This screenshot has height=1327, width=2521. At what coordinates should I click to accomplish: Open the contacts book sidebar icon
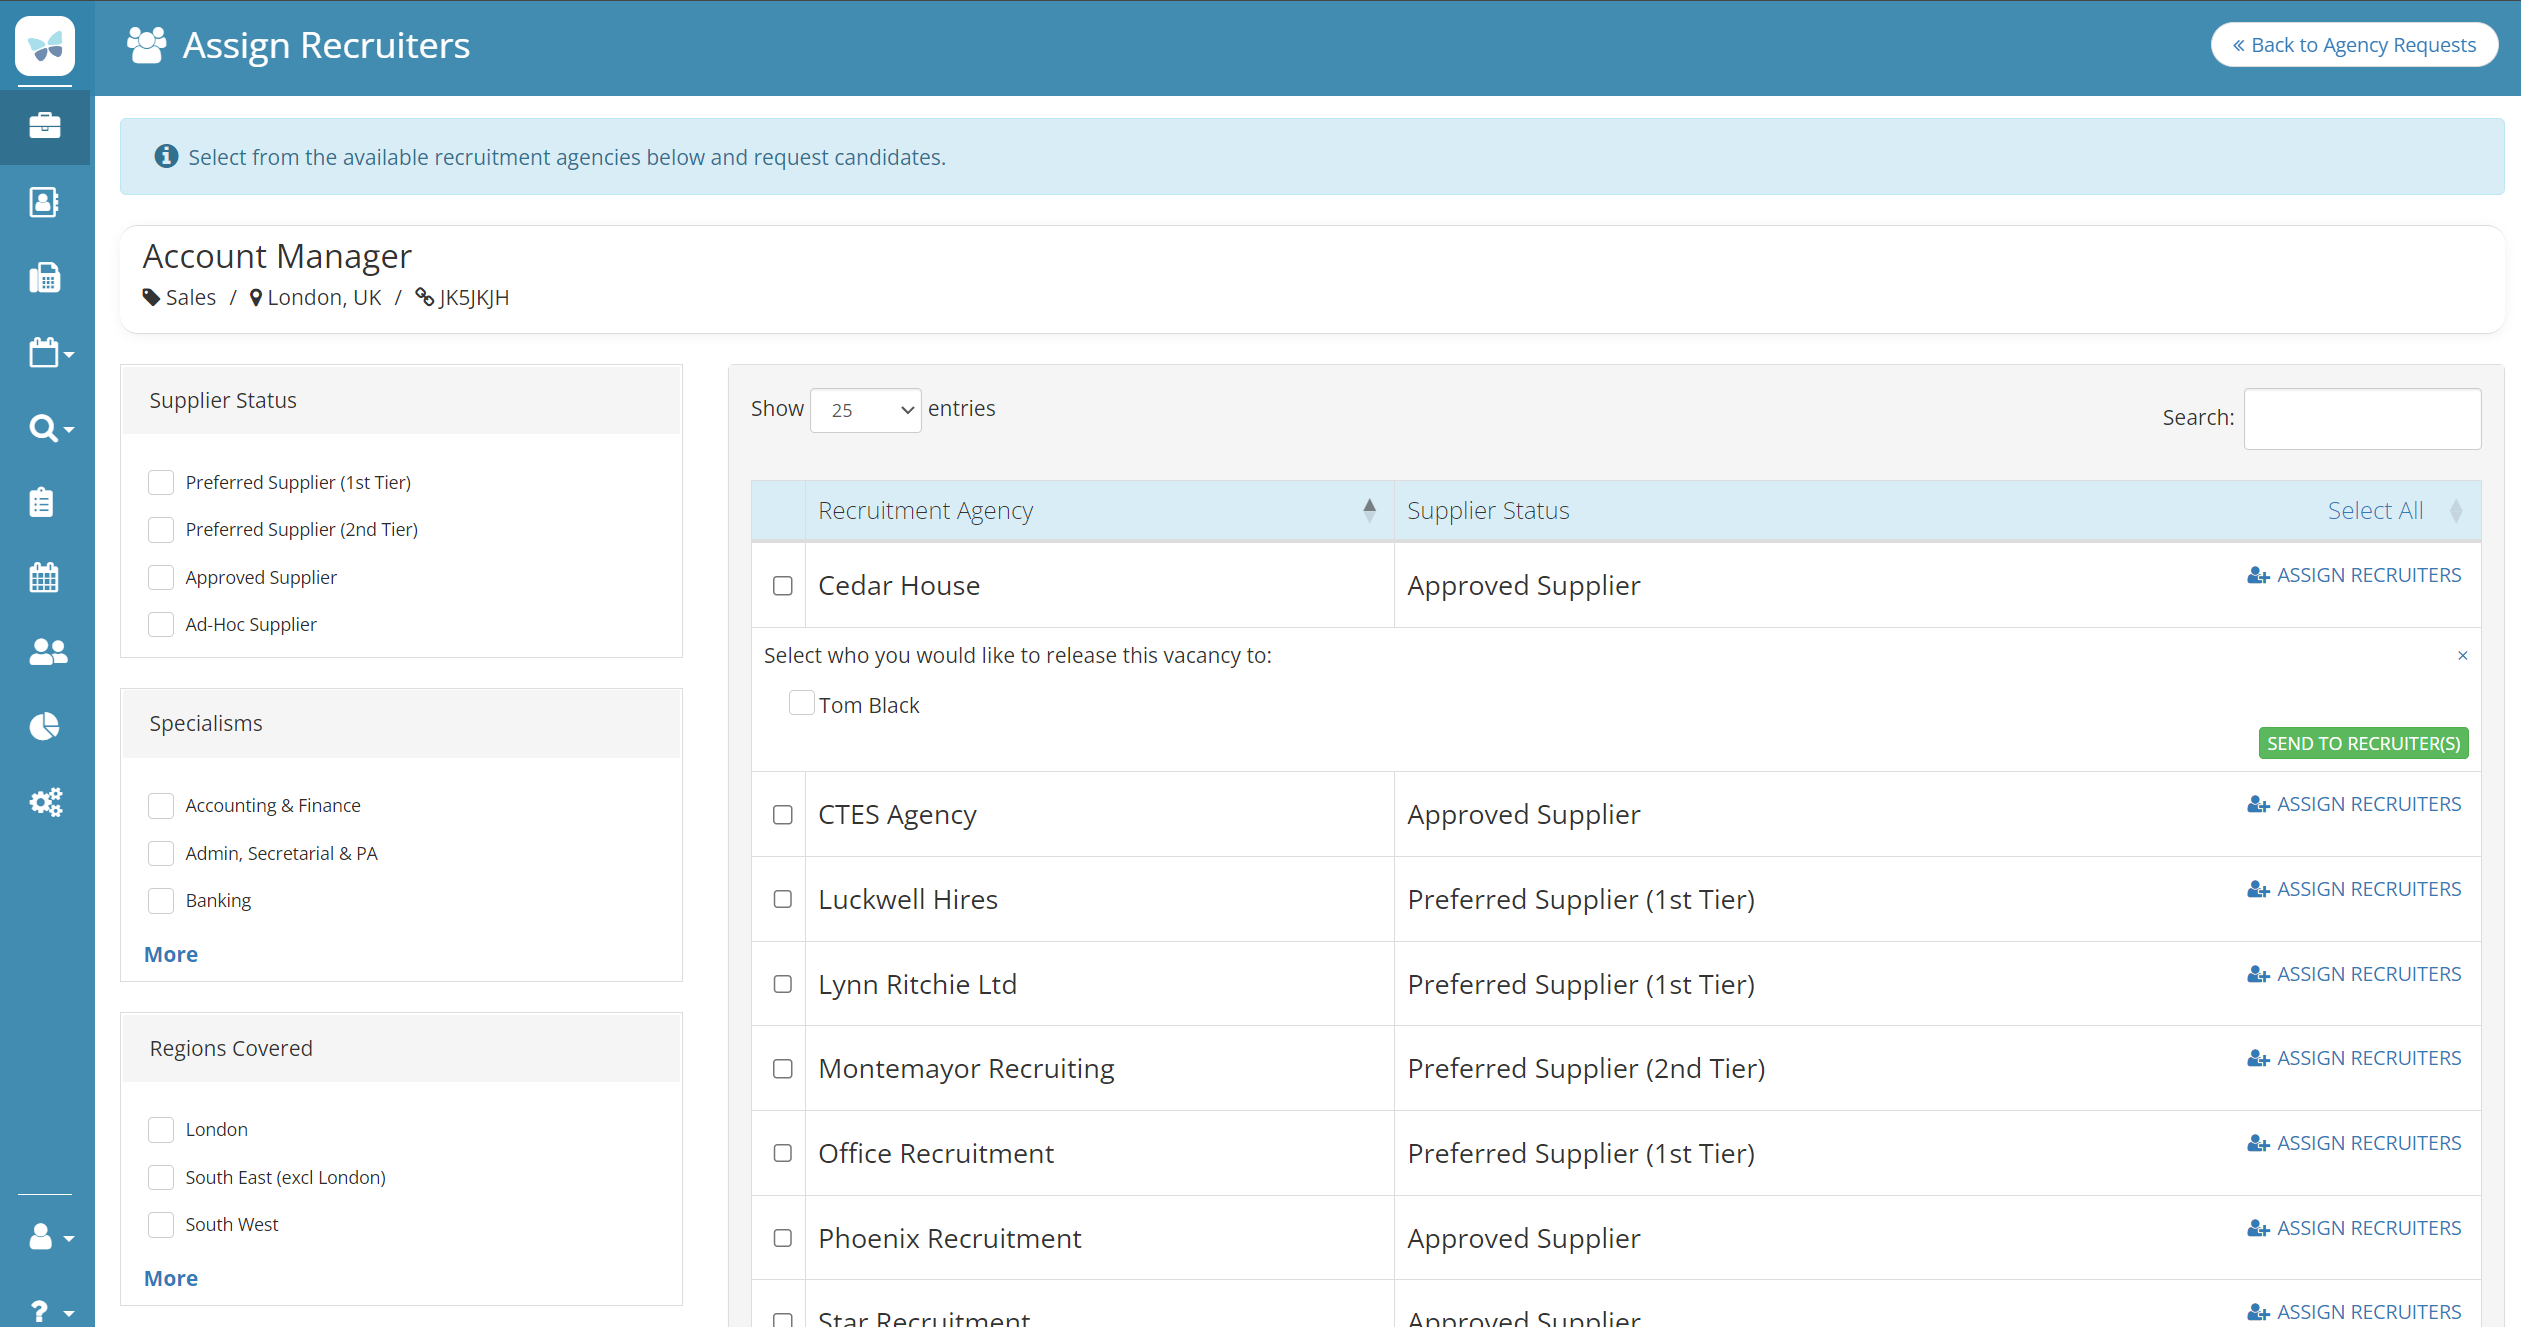pos(45,202)
